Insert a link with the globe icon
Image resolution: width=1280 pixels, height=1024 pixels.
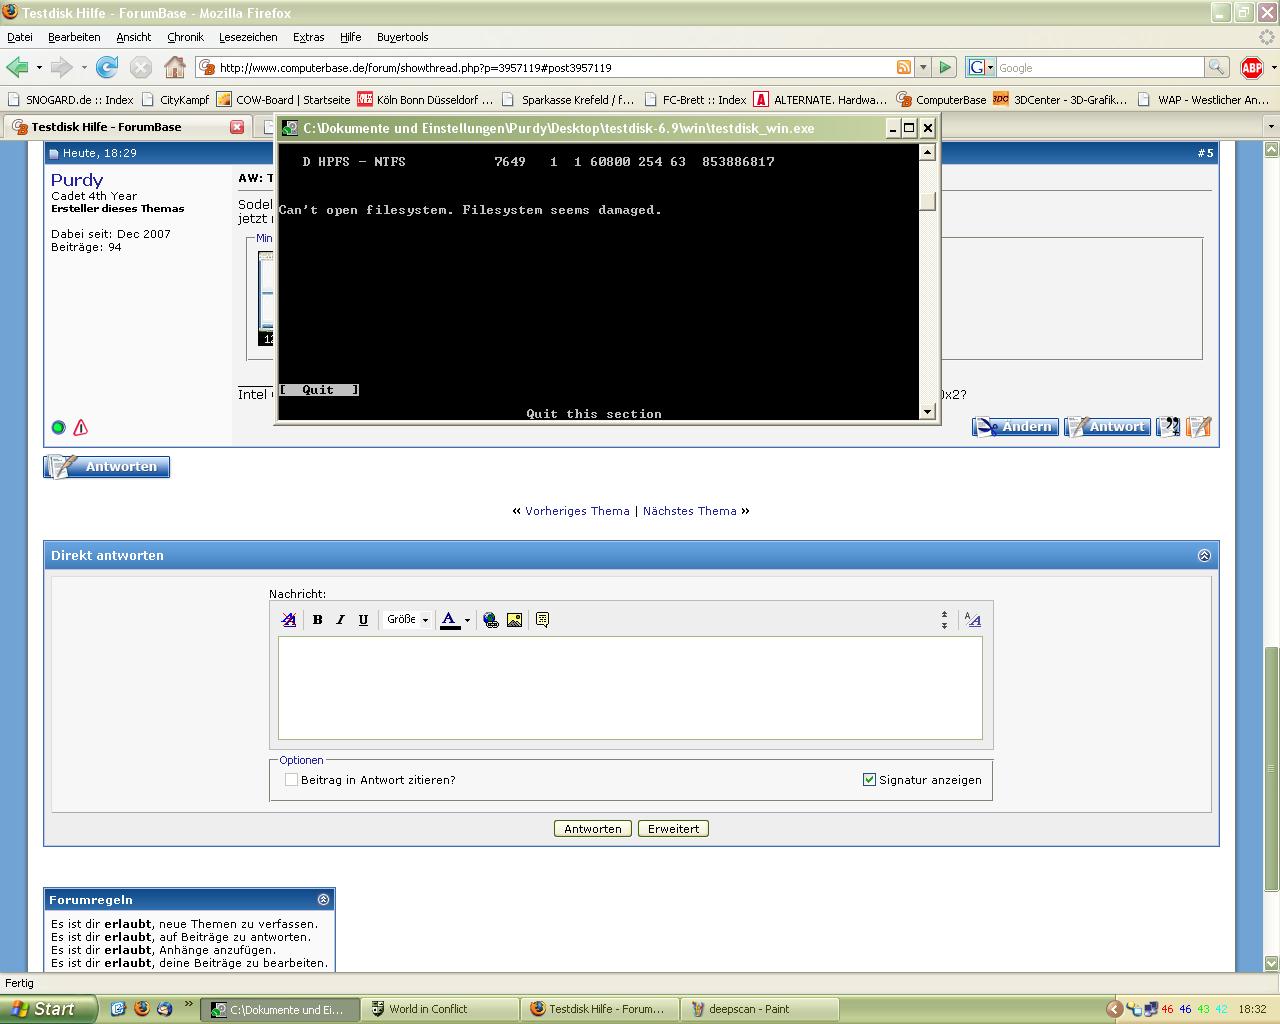point(491,620)
